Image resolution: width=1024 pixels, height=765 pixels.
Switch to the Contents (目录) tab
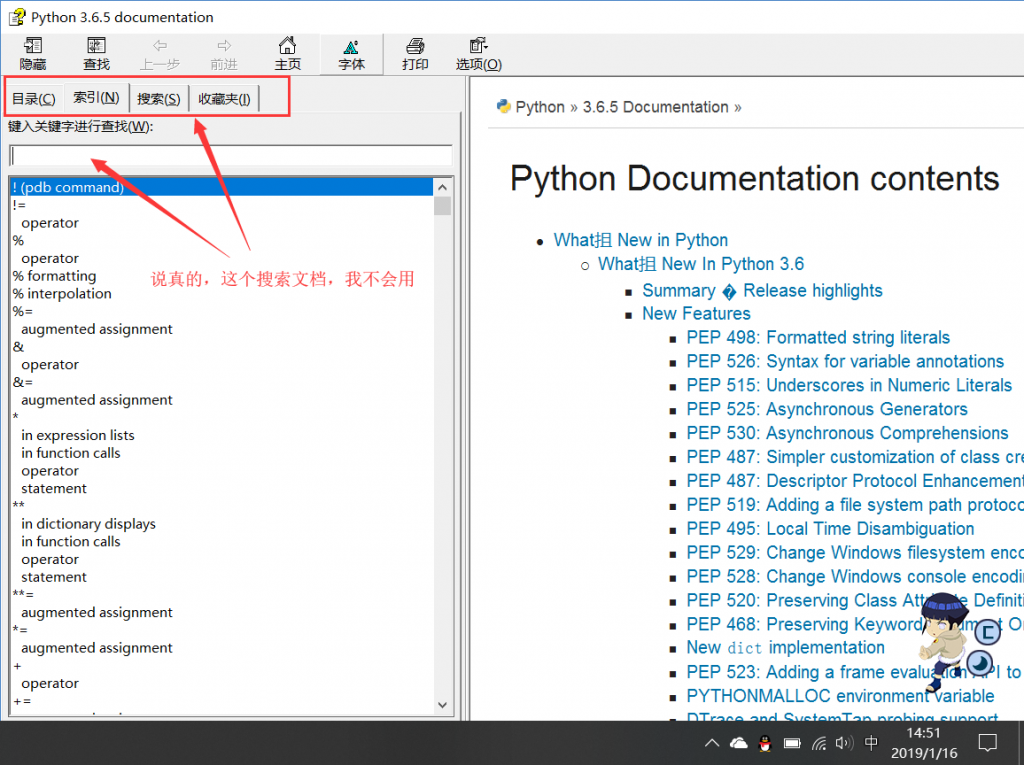(33, 98)
